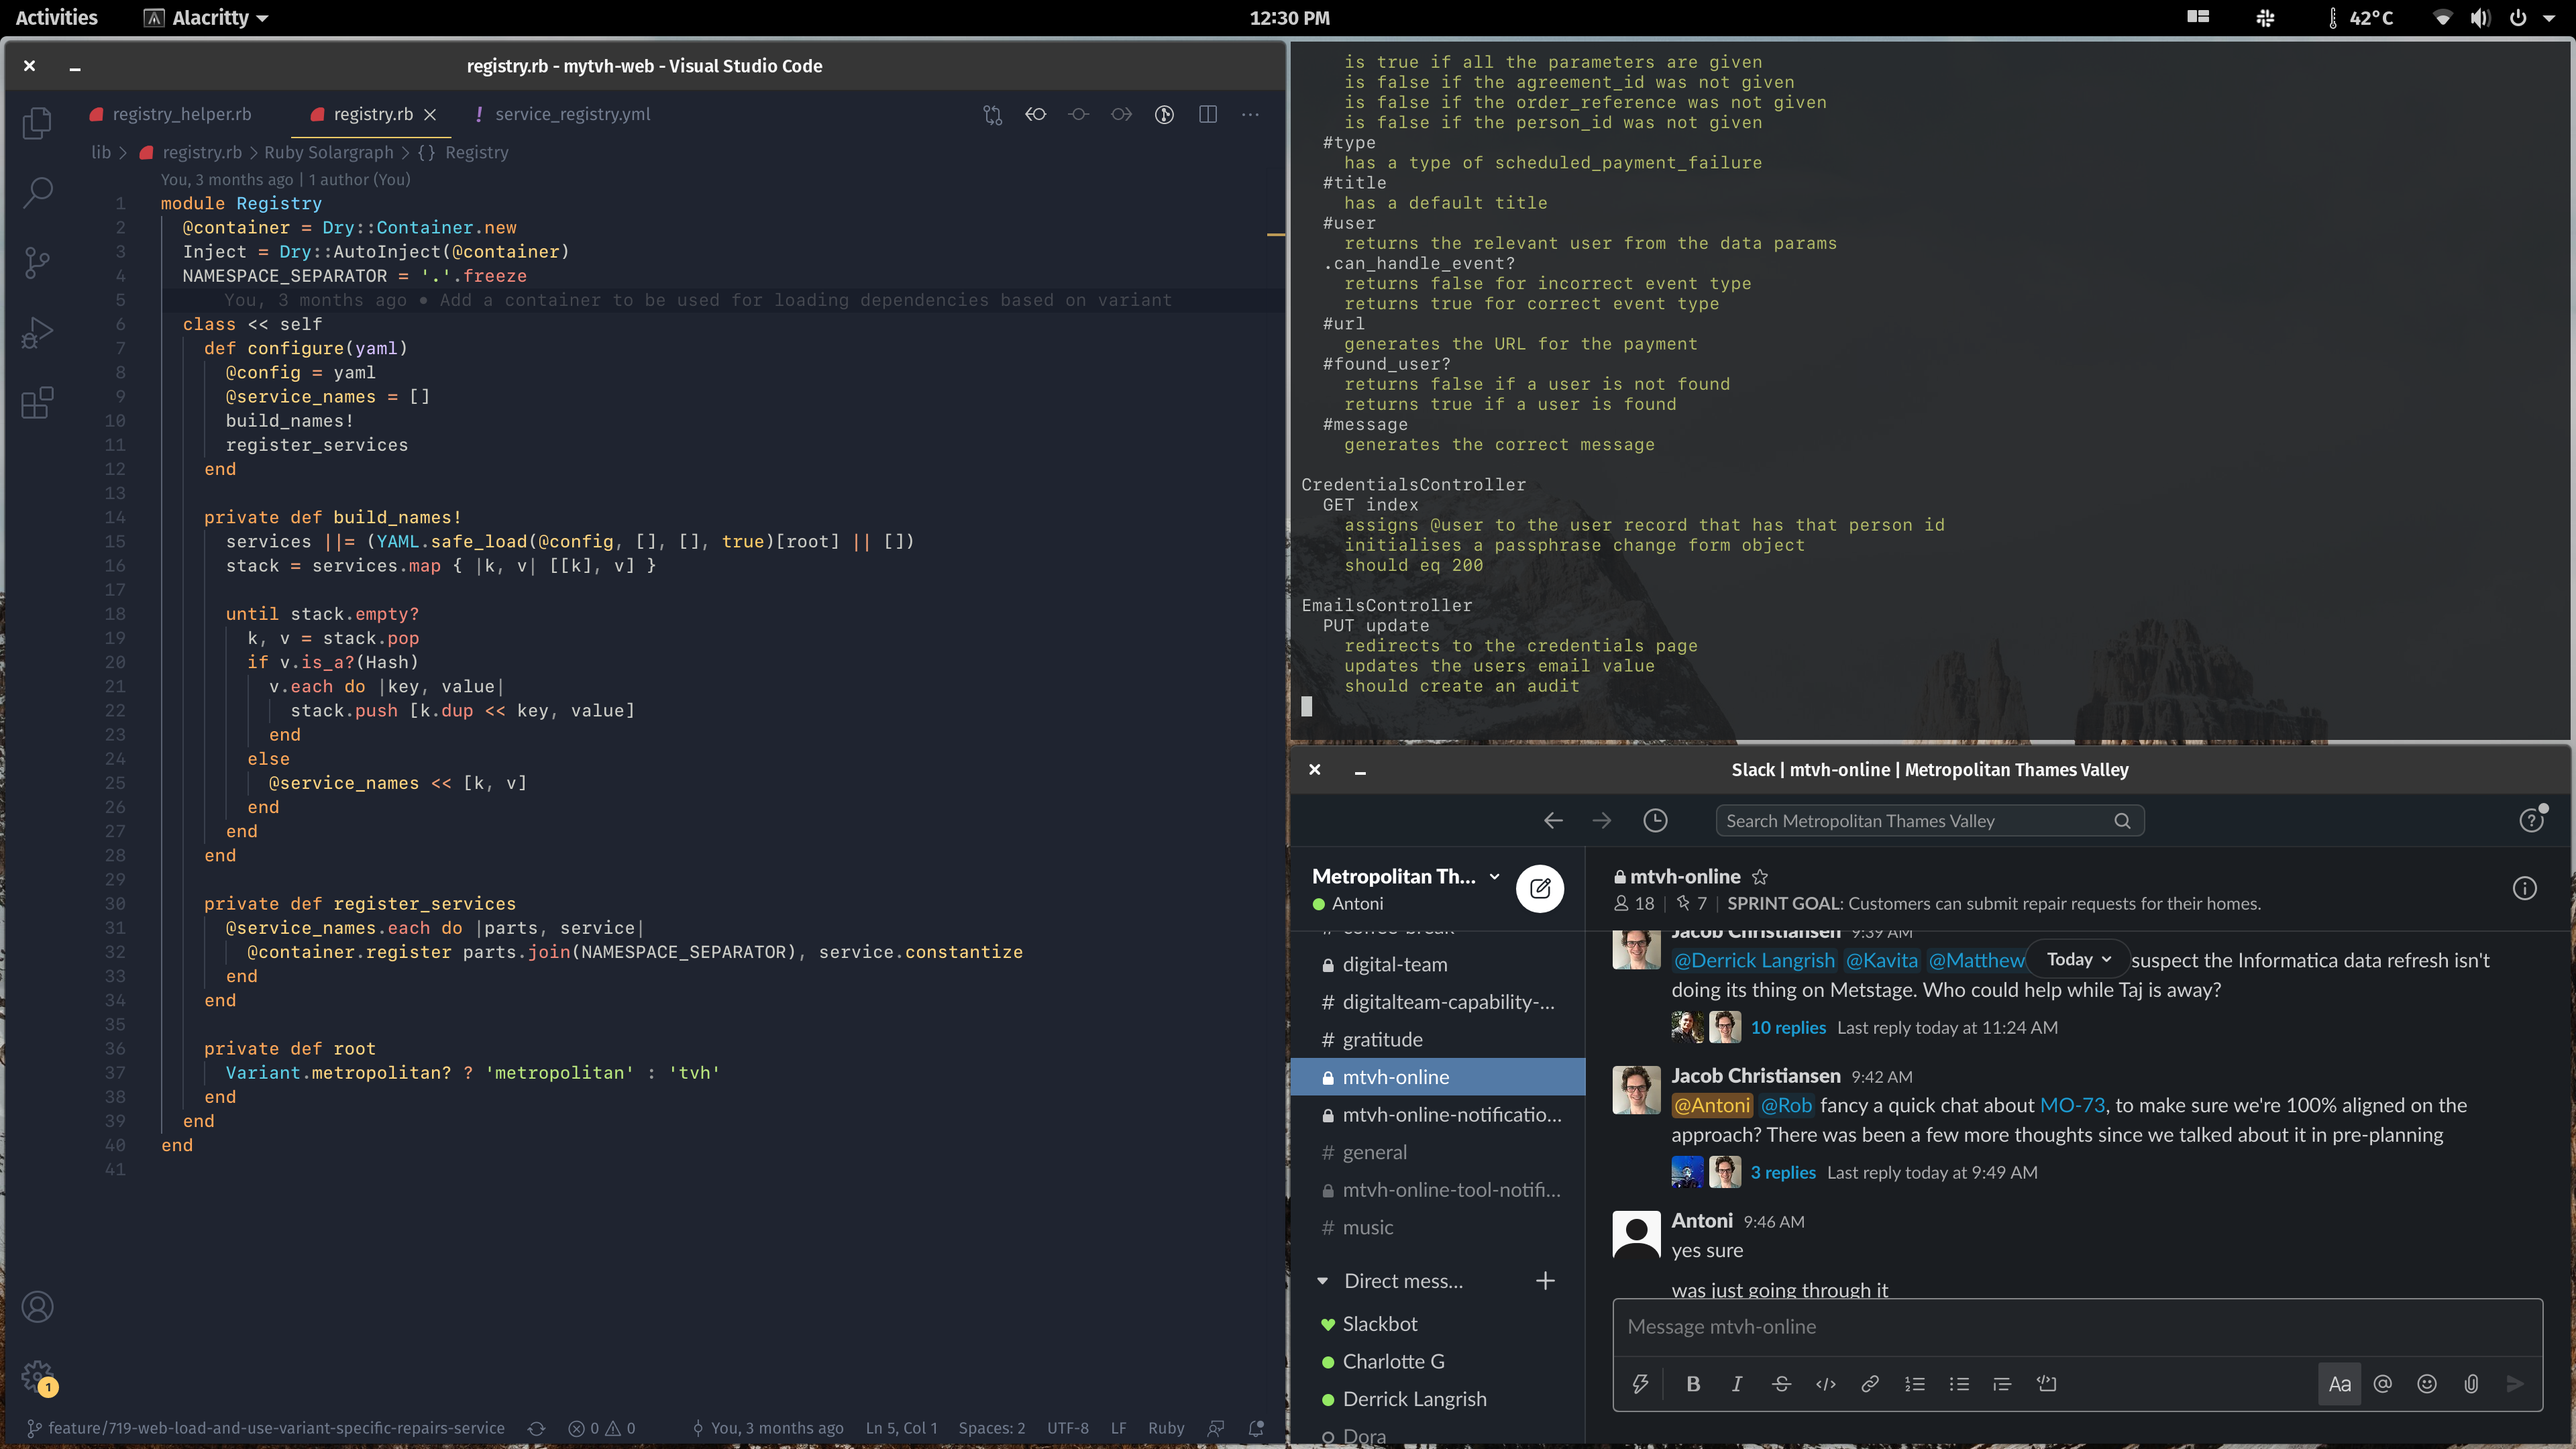
Task: Change Spaces: 2 indentation setting
Action: click(x=992, y=1428)
